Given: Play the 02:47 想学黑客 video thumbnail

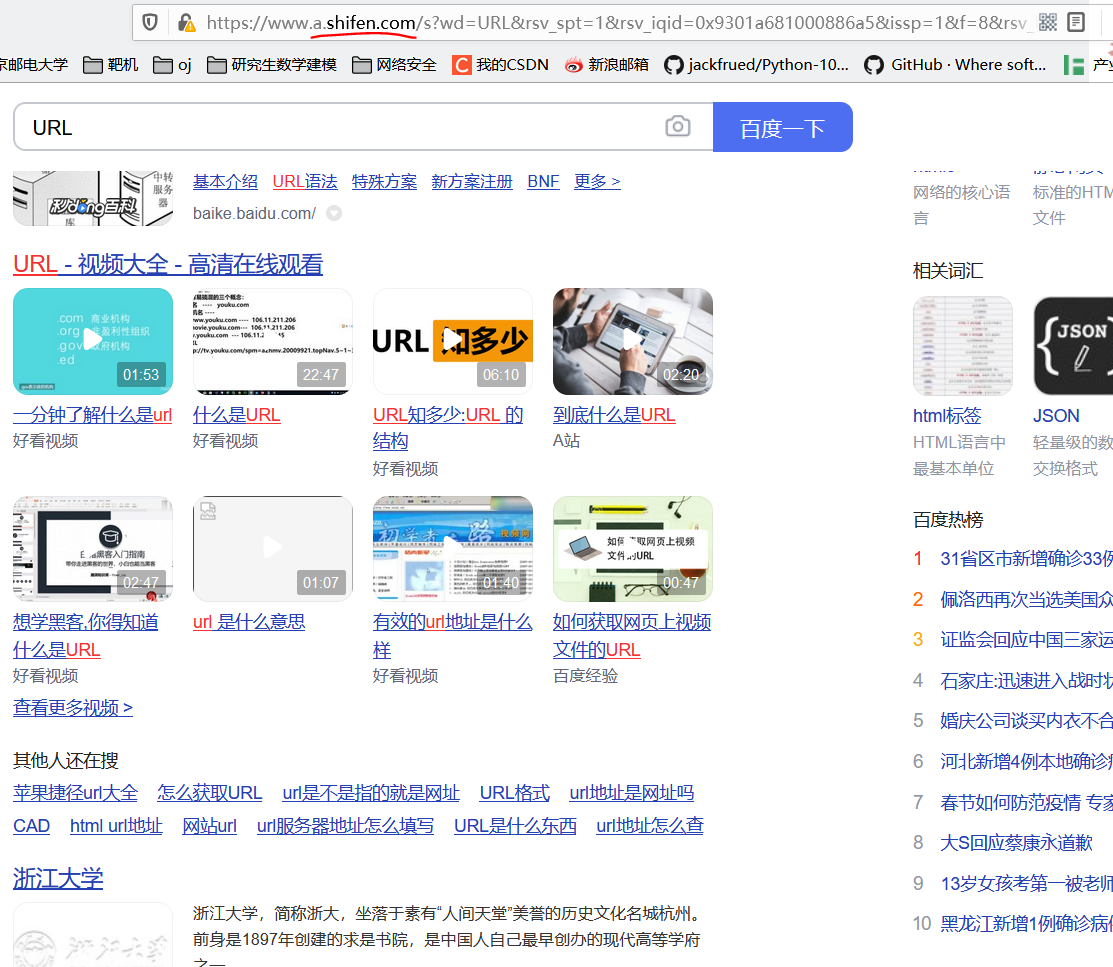Looking at the screenshot, I should click(x=93, y=548).
